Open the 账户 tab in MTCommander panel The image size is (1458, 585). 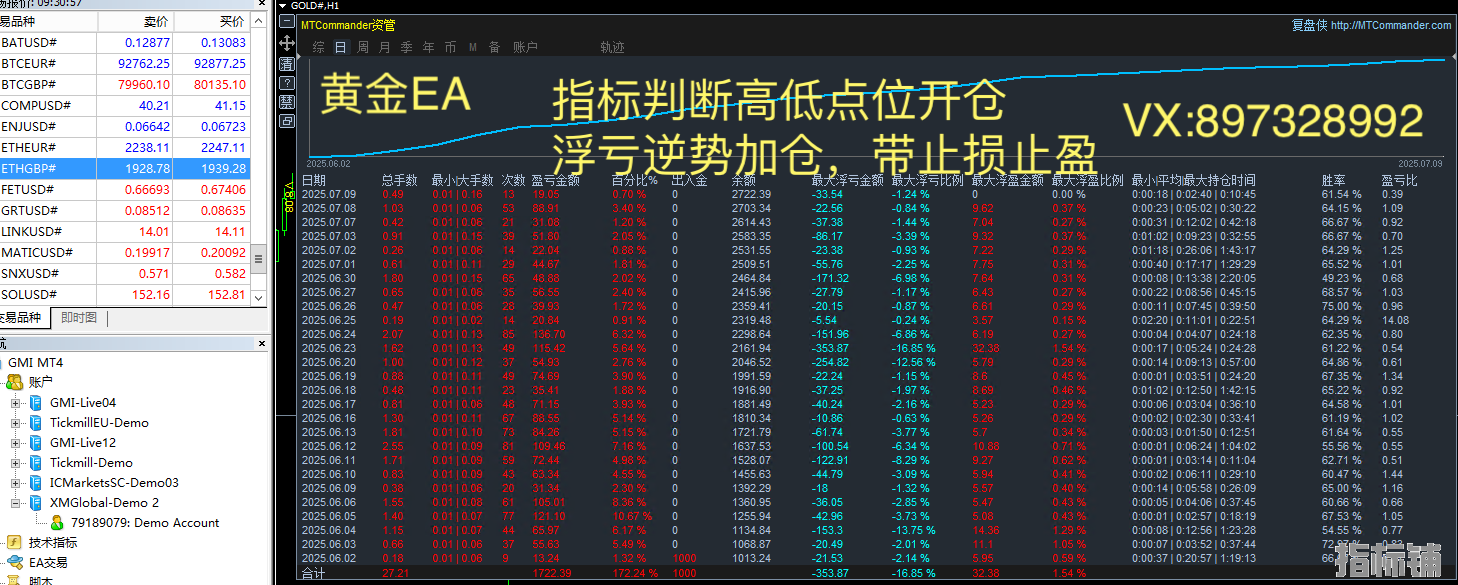click(525, 47)
